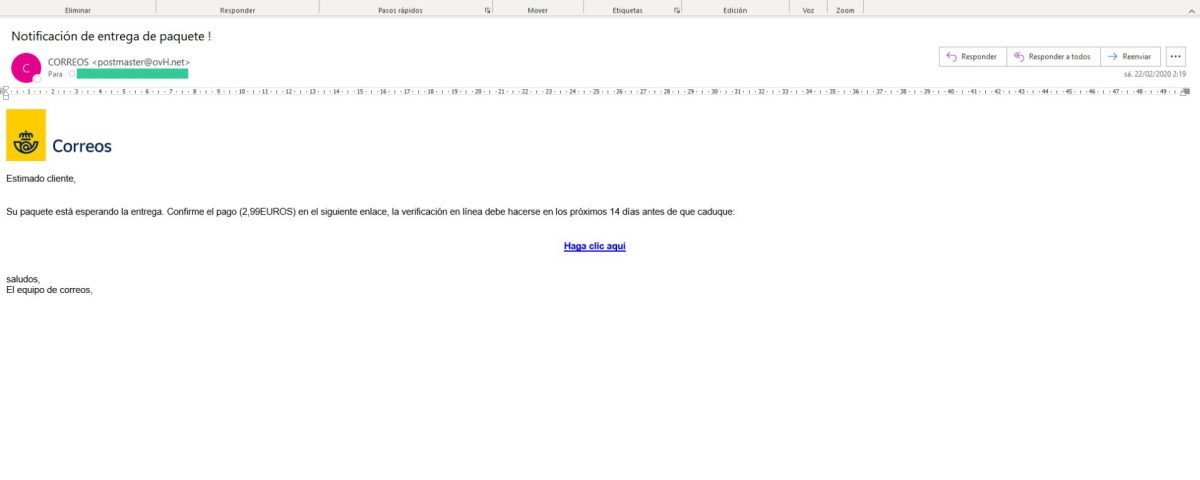Click the Correos yellow logo image
The height and width of the screenshot is (480, 1200).
tap(26, 135)
